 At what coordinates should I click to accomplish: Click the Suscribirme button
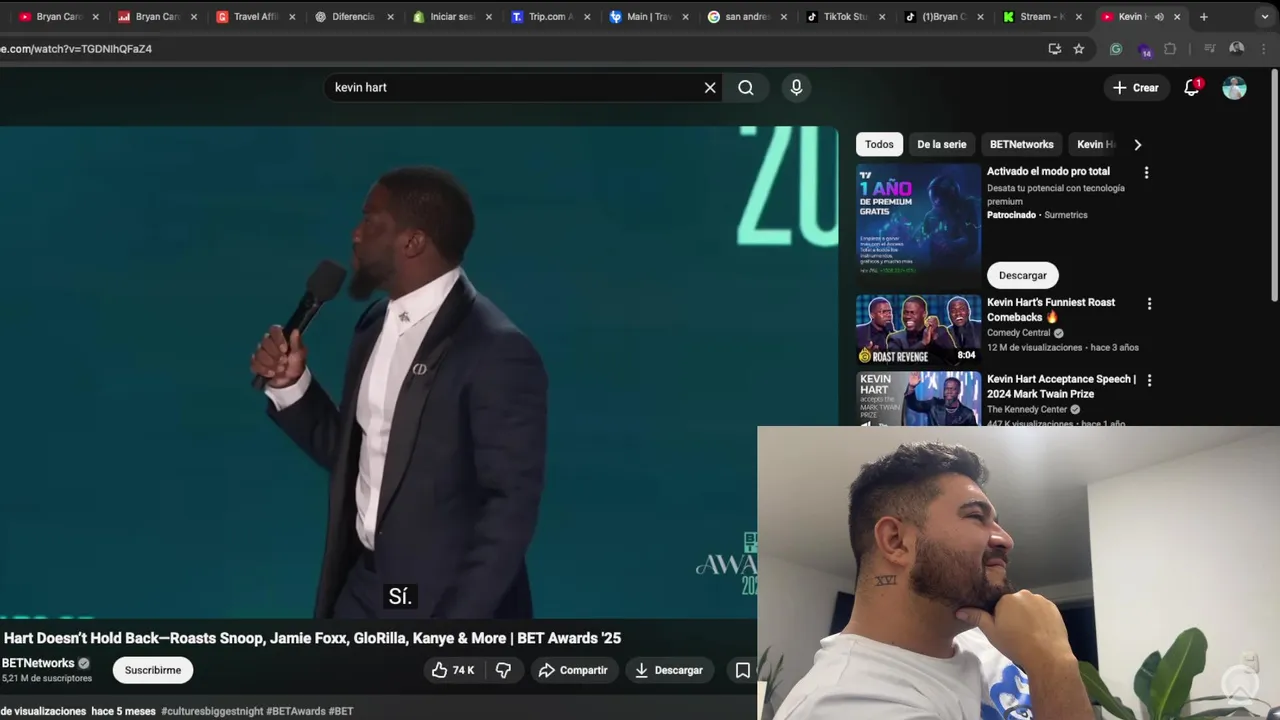(x=153, y=670)
